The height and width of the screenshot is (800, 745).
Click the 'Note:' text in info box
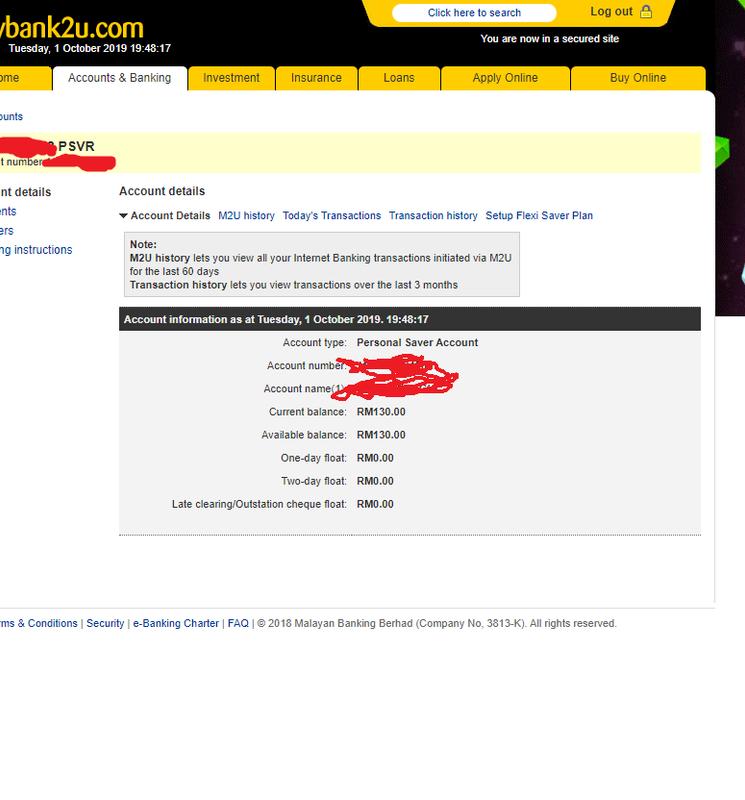point(143,244)
